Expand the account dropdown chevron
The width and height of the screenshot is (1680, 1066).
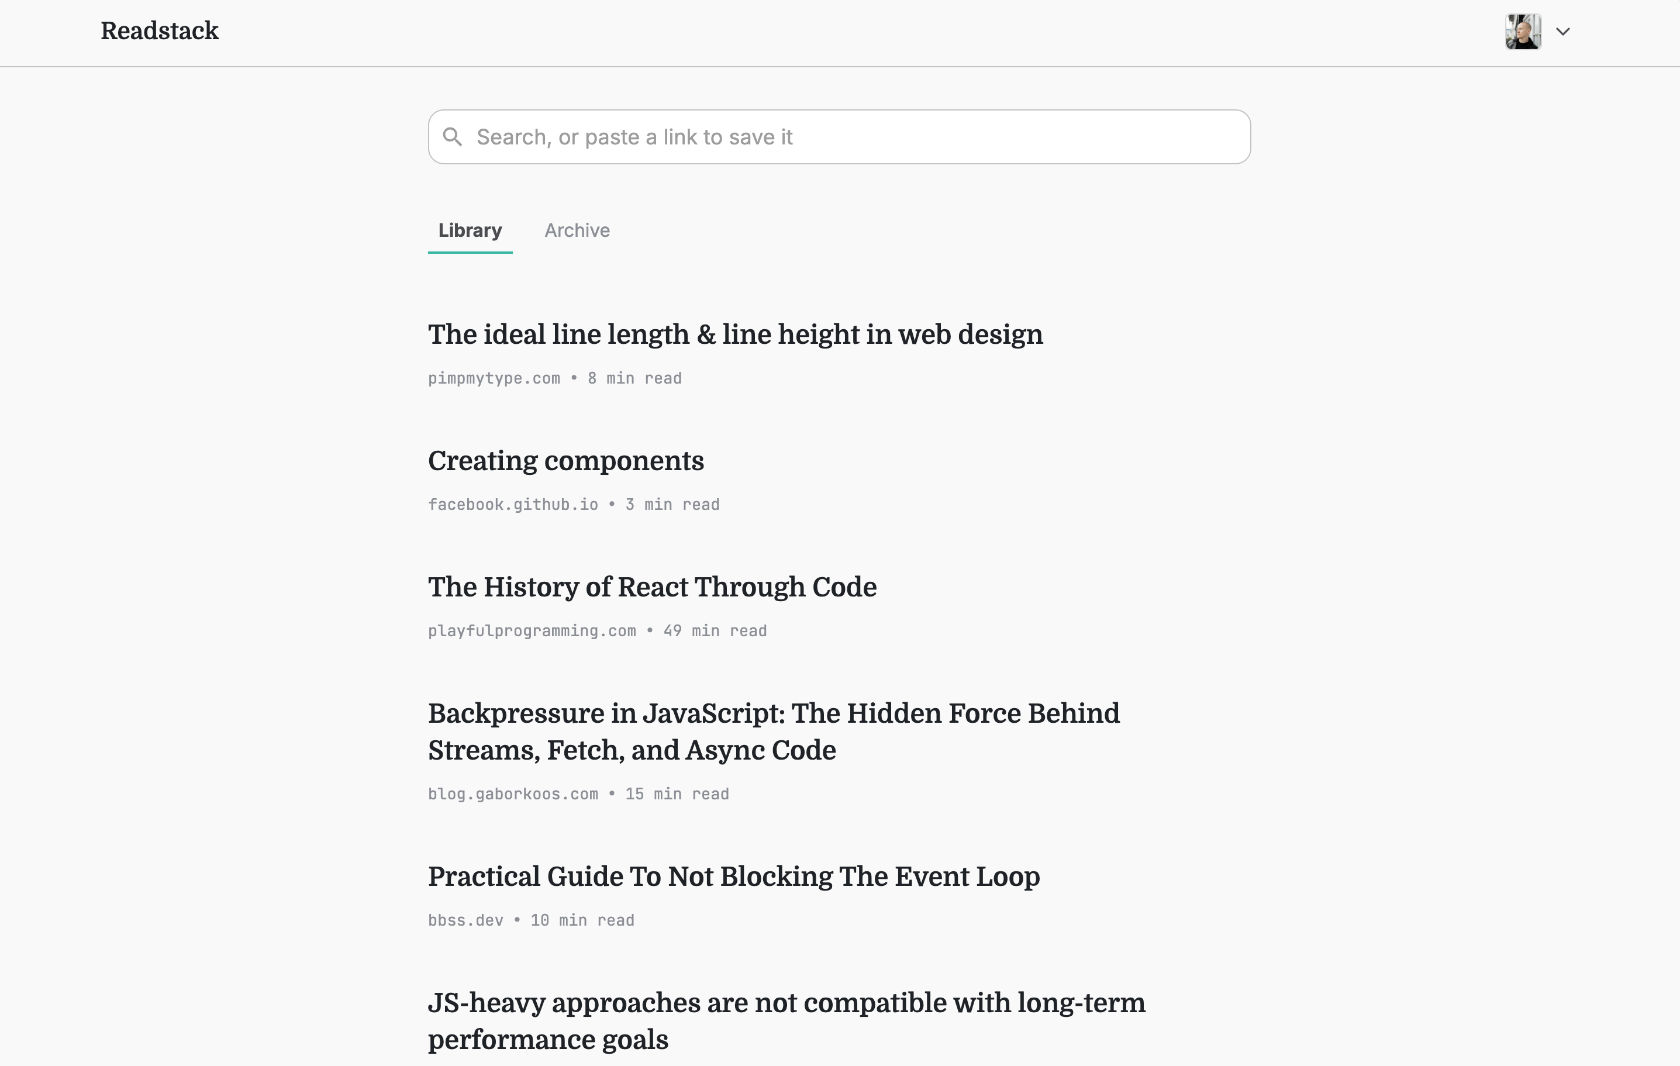[x=1563, y=32]
